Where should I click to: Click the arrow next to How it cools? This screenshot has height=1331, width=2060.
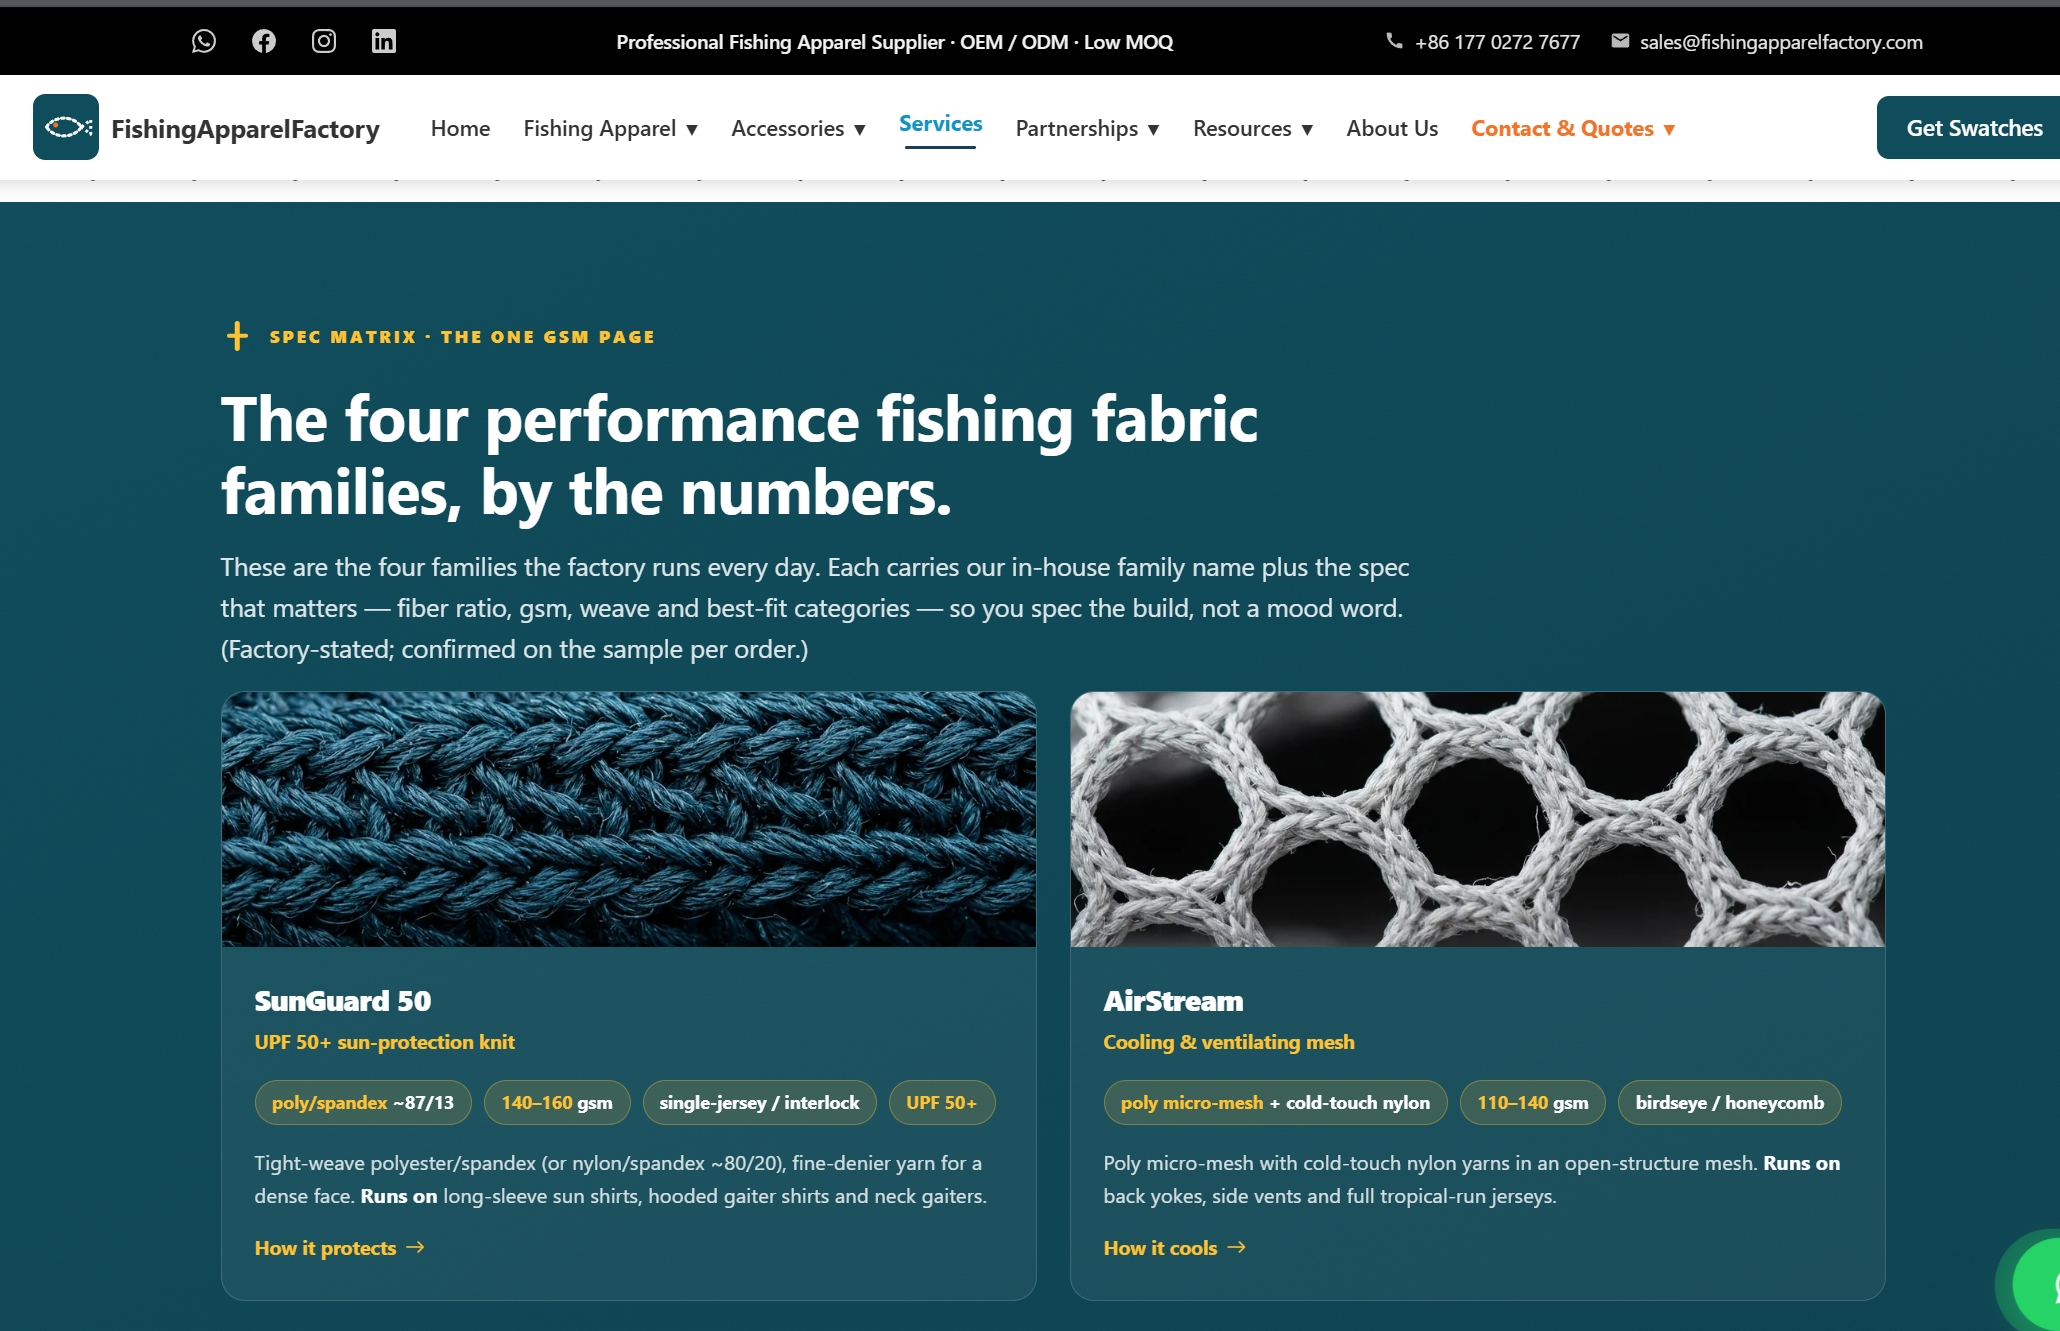coord(1237,1247)
